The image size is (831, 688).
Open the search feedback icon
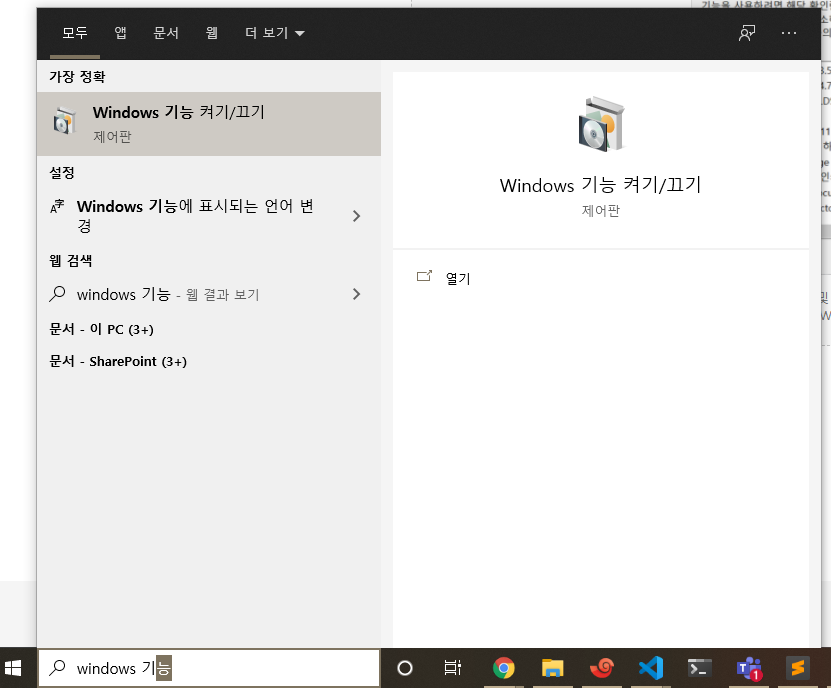coord(747,33)
